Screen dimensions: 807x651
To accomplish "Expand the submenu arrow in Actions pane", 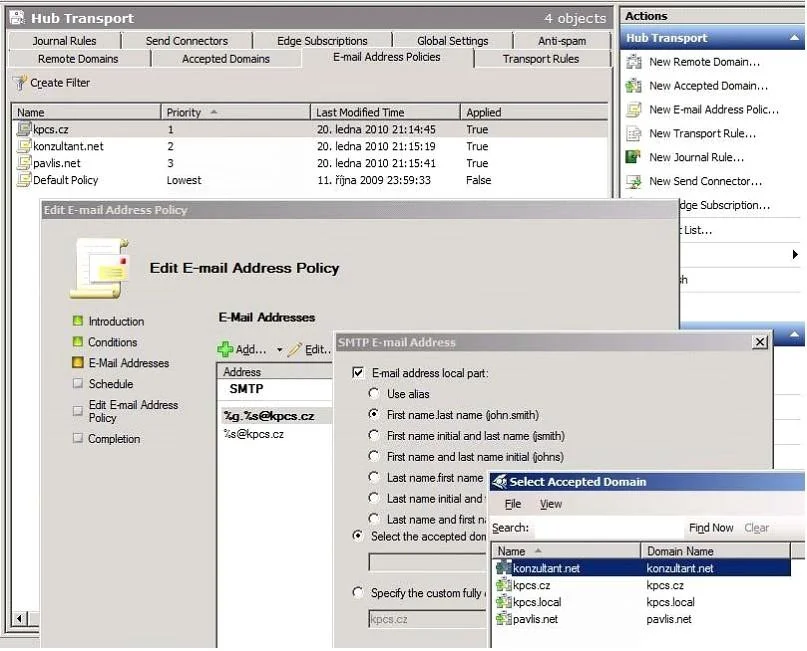I will (795, 254).
